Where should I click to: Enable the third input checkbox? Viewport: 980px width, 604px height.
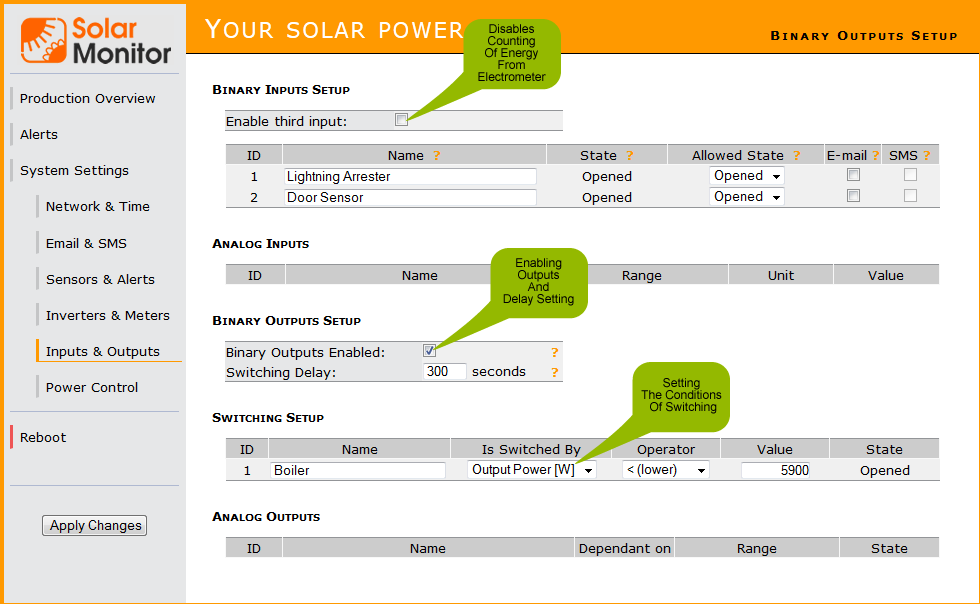(401, 120)
